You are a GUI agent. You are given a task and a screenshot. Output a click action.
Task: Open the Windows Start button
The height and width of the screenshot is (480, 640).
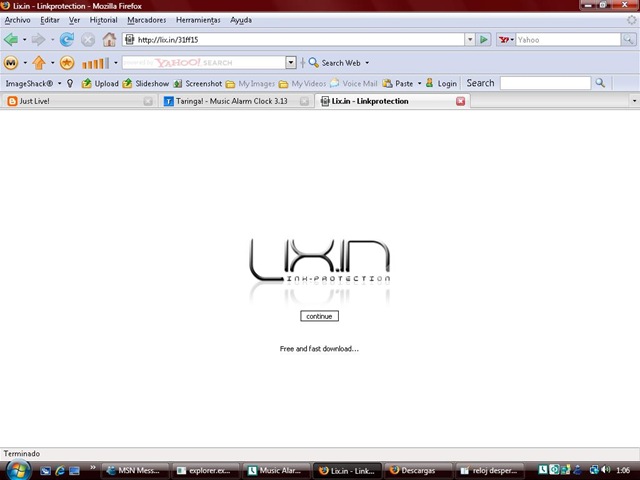click(18, 470)
